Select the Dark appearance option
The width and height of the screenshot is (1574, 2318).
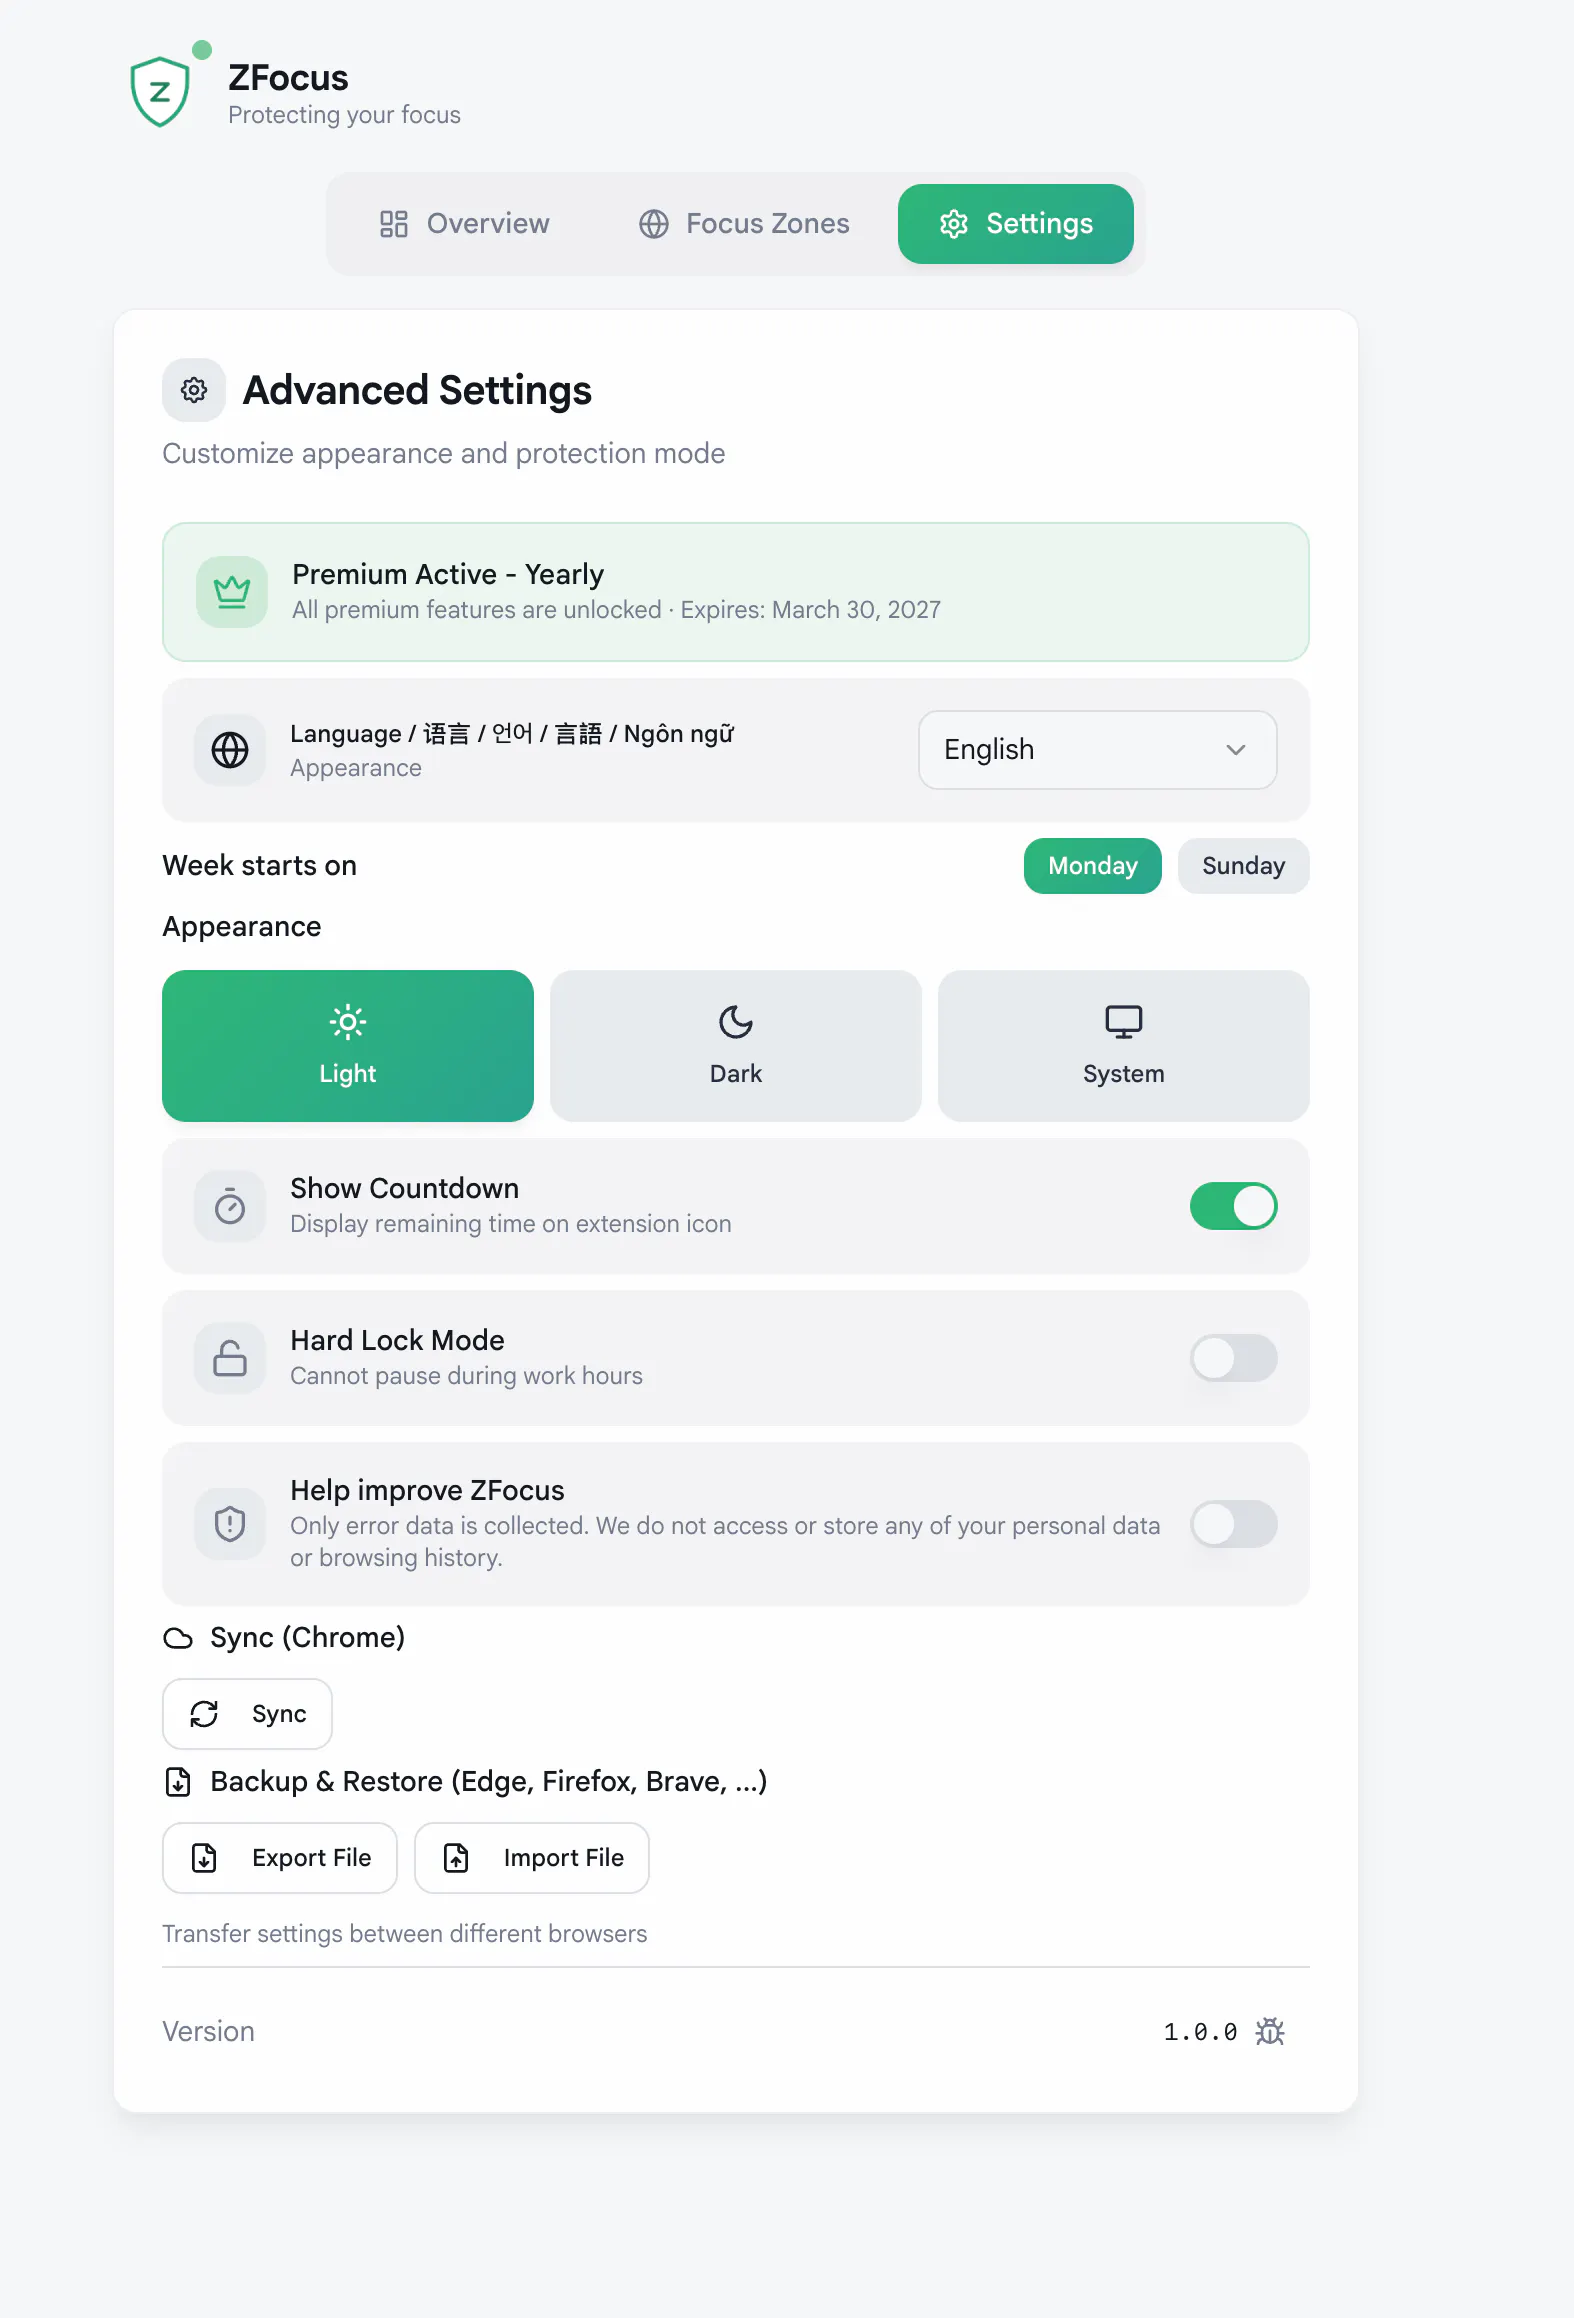coord(736,1046)
